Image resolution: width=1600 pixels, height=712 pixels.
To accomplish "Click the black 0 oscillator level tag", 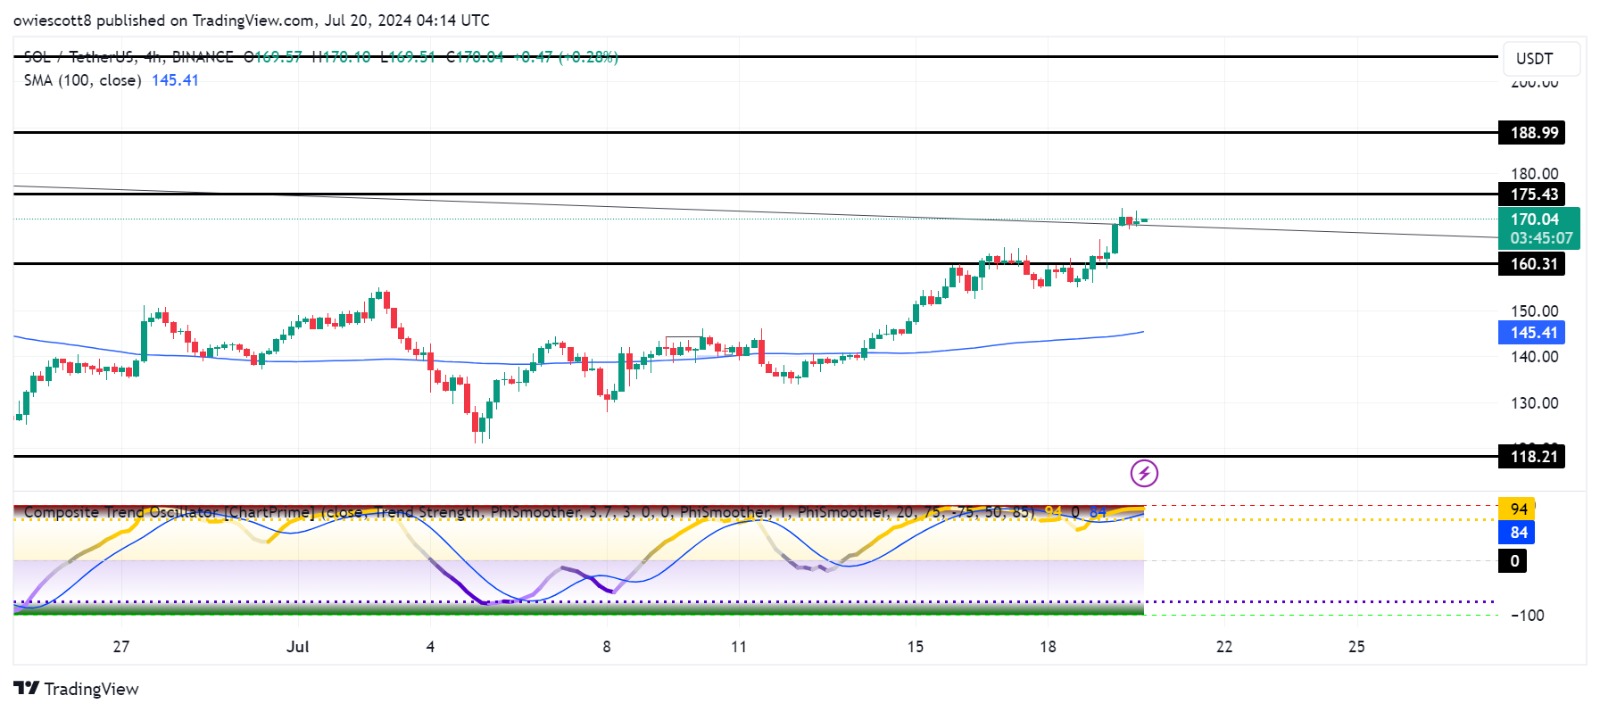I will [1513, 561].
